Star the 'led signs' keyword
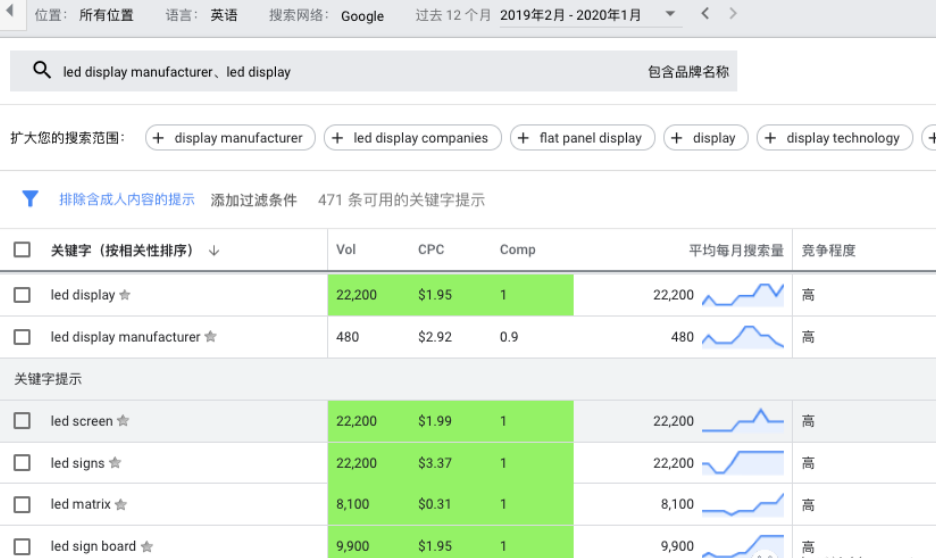Image resolution: width=936 pixels, height=558 pixels. 115,463
